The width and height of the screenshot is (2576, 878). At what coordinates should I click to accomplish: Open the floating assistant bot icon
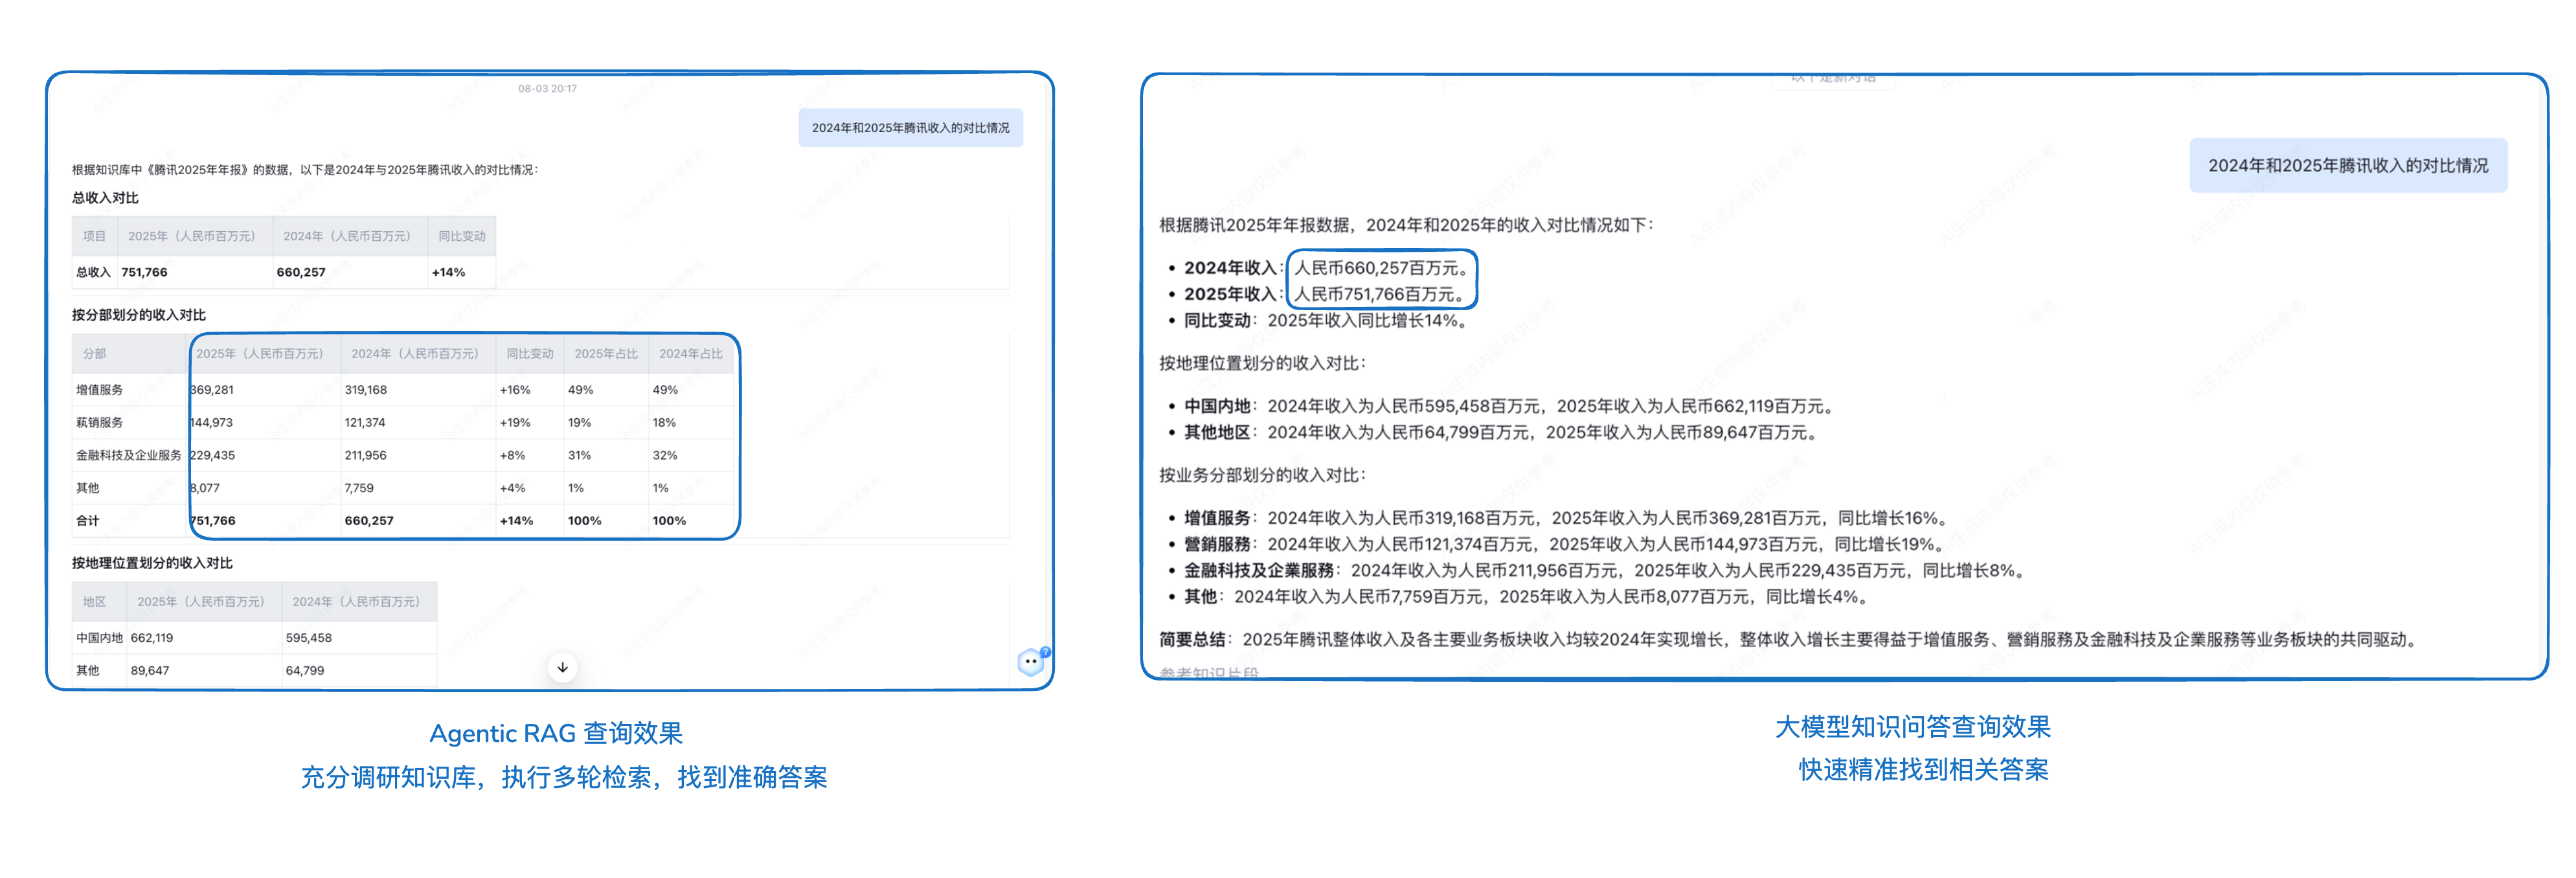pos(1031,661)
